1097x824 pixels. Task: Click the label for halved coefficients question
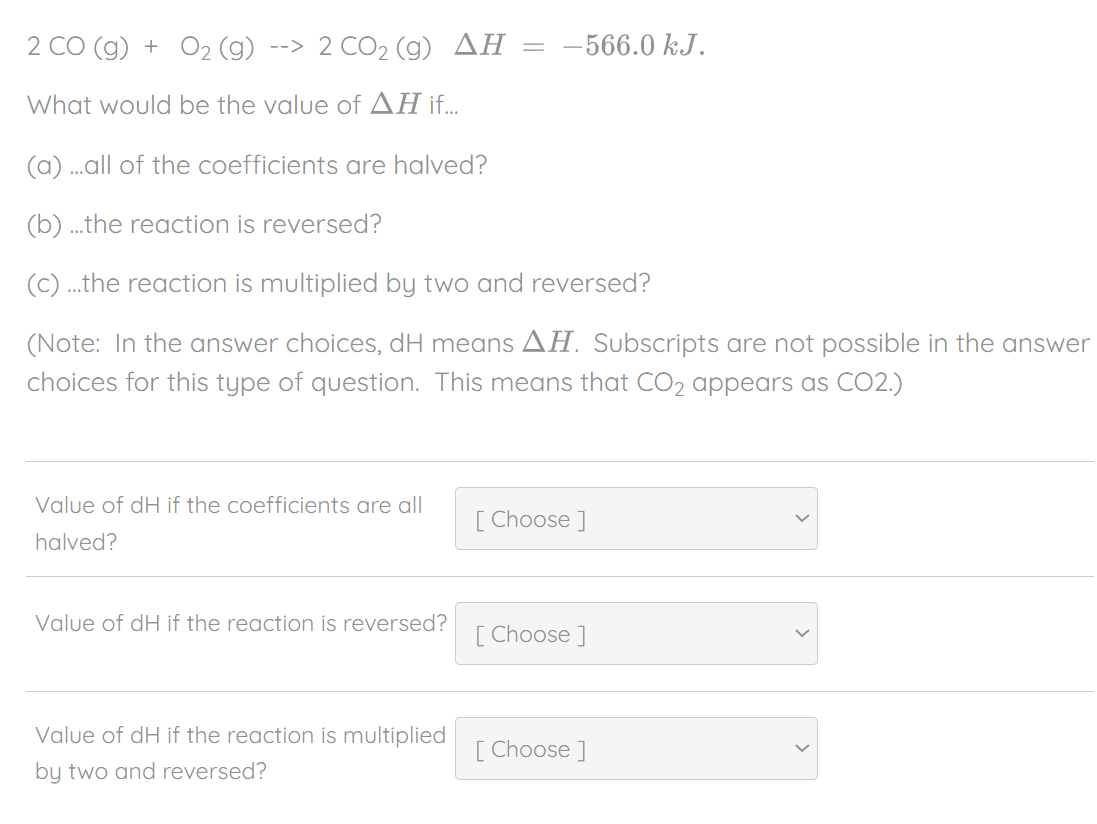228,523
